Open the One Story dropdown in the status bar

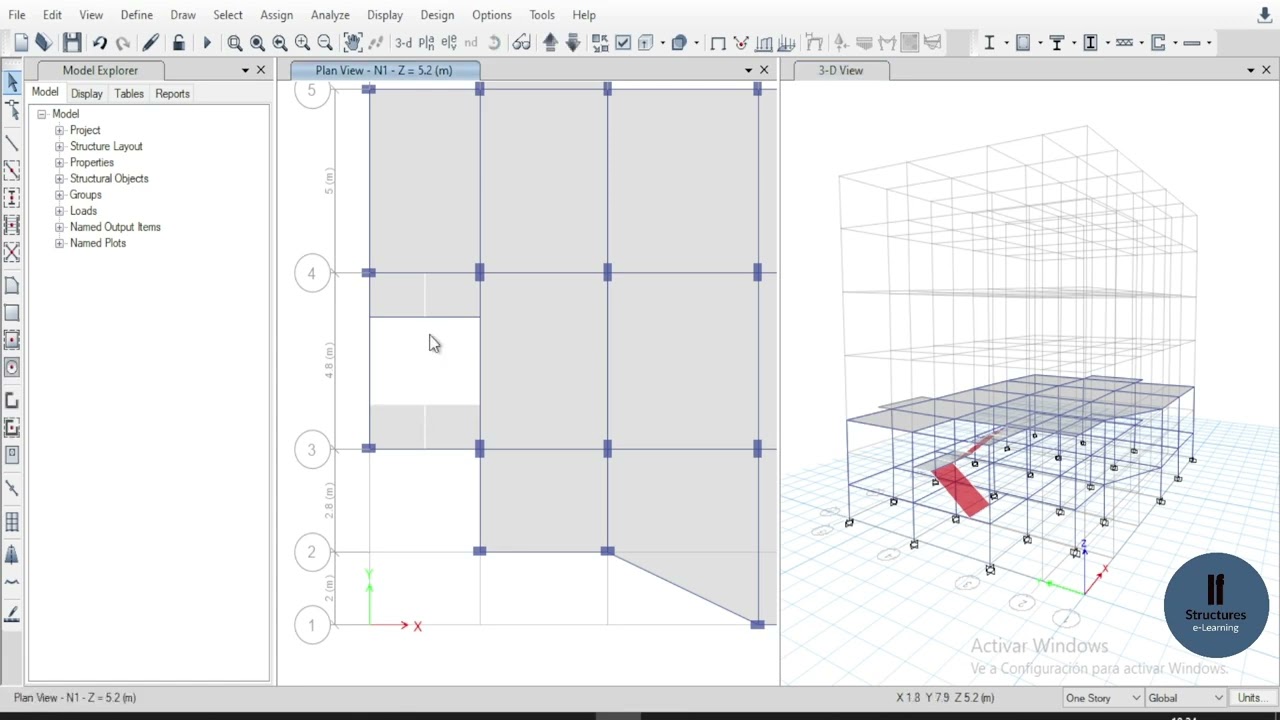[1103, 697]
